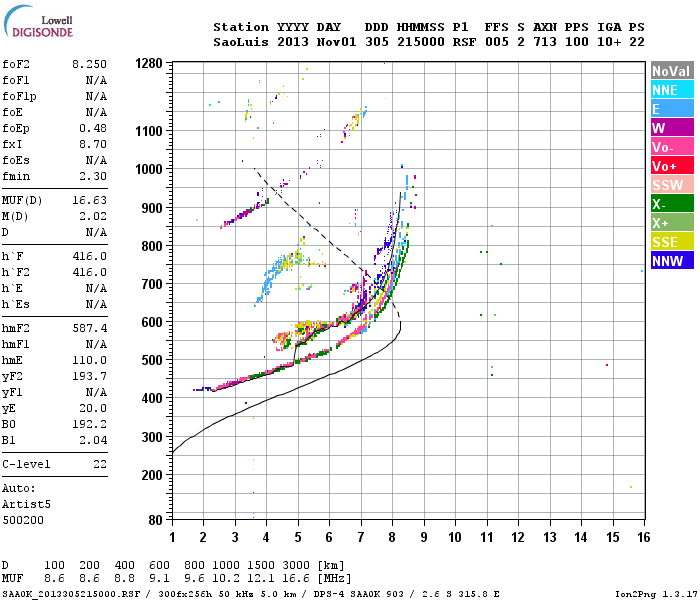Click the 80 km height axis label
The image size is (700, 600).
click(x=155, y=520)
